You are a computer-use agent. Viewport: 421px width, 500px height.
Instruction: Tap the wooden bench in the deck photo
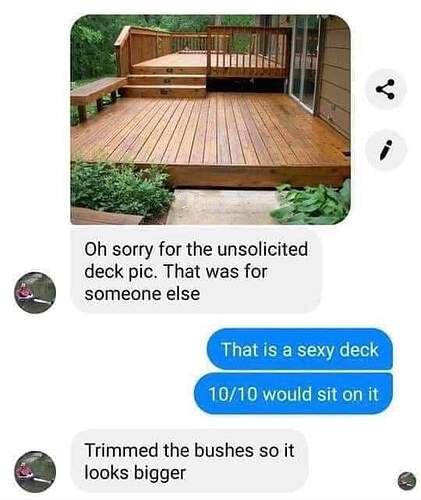click(x=95, y=93)
